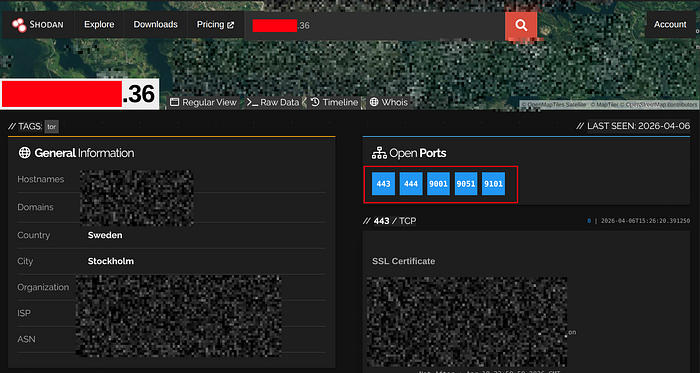Select open port 9001
This screenshot has height=373, width=700.
click(x=438, y=184)
